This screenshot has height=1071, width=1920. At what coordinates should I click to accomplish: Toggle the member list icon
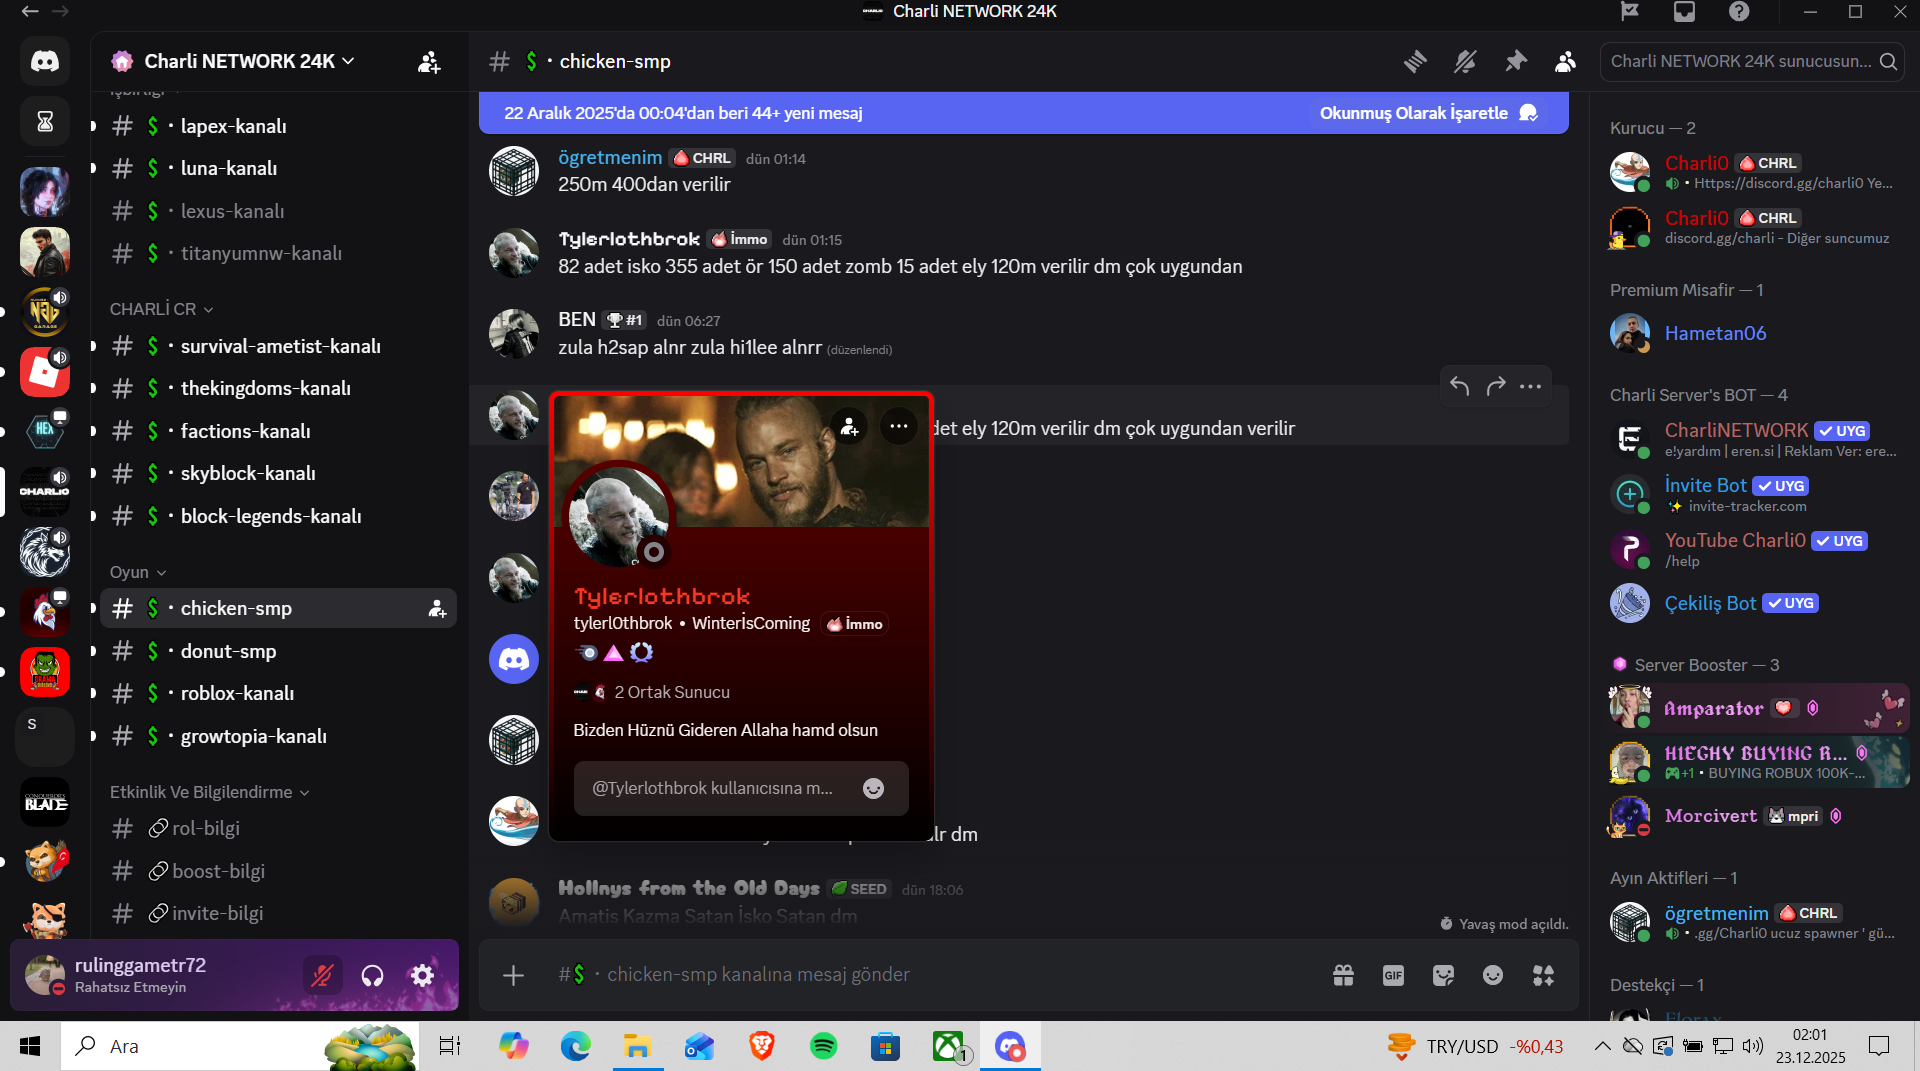coord(1566,62)
